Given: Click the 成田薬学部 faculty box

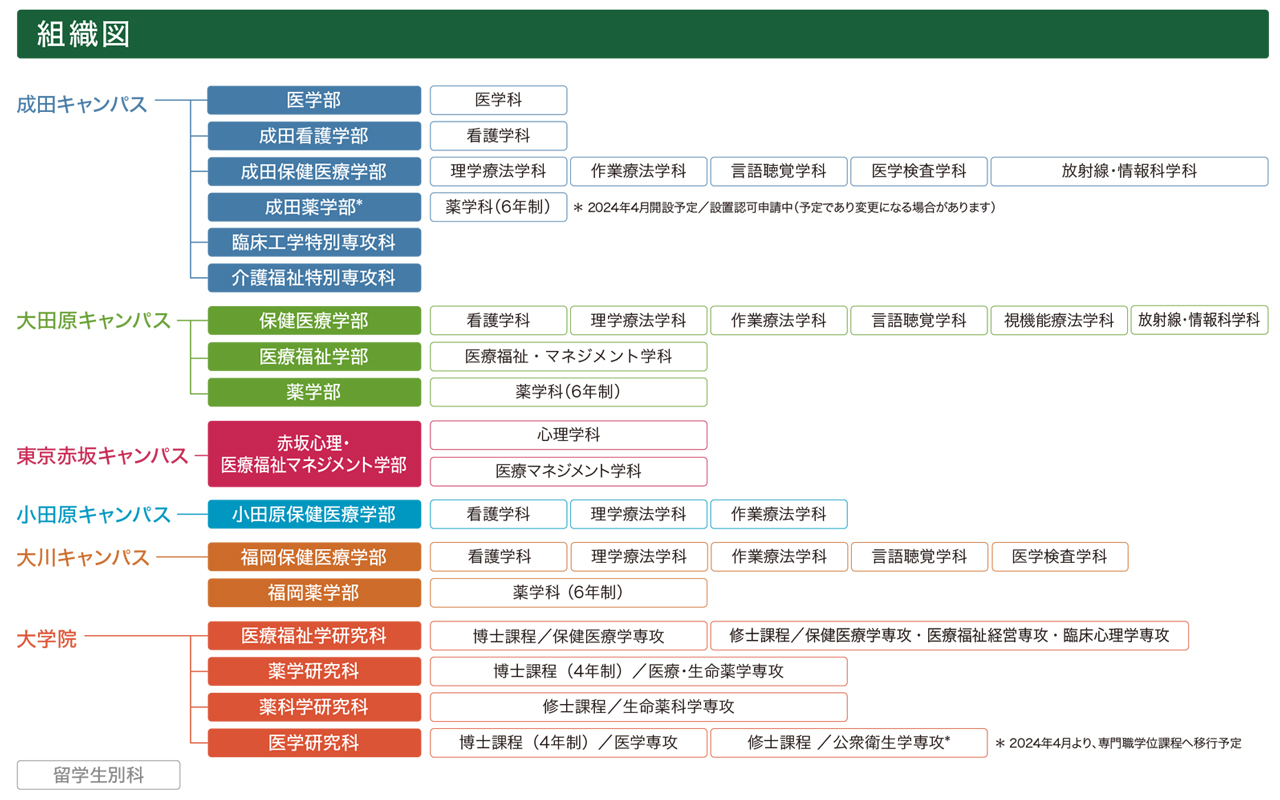Looking at the screenshot, I should pos(314,207).
